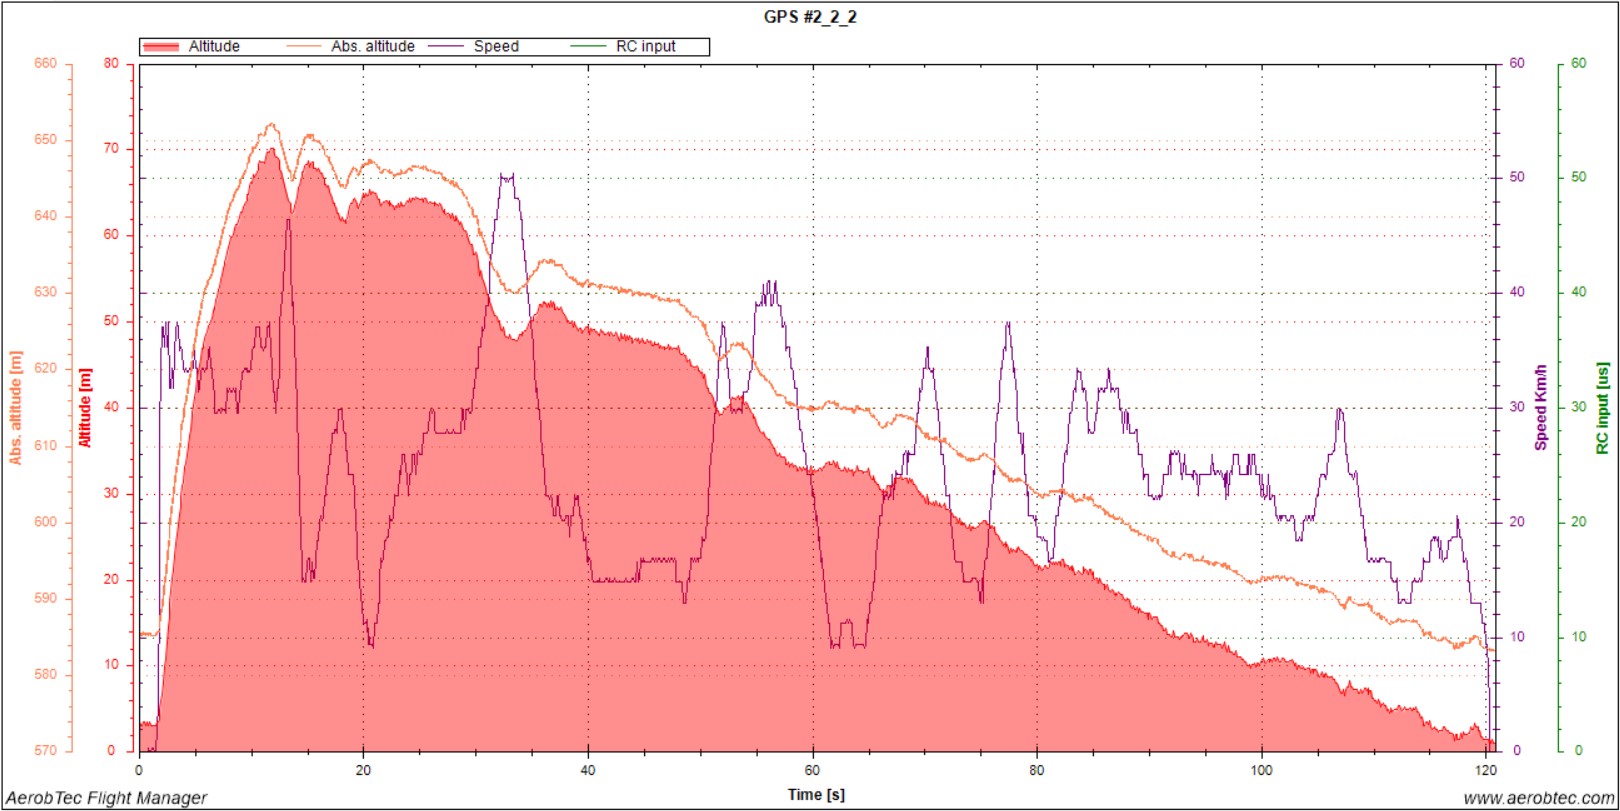The width and height of the screenshot is (1620, 811).
Task: Click the 100 tick on the Time axis
Action: pos(1262,770)
